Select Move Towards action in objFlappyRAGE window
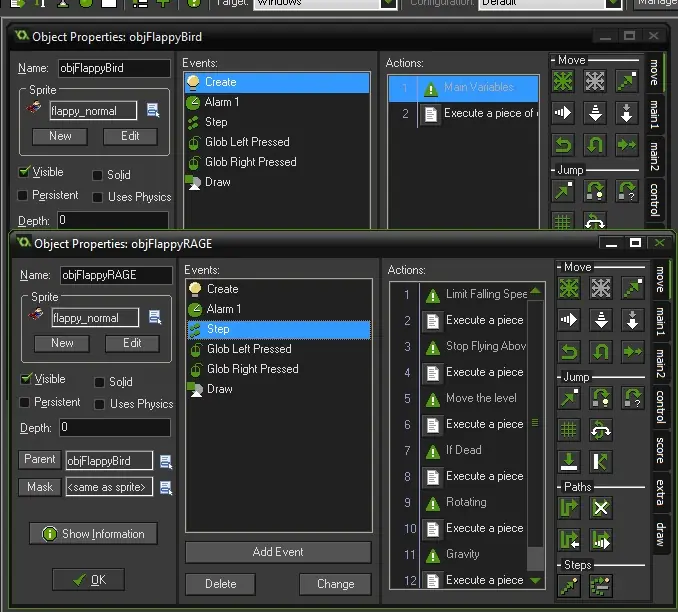The image size is (678, 612). coord(633,288)
